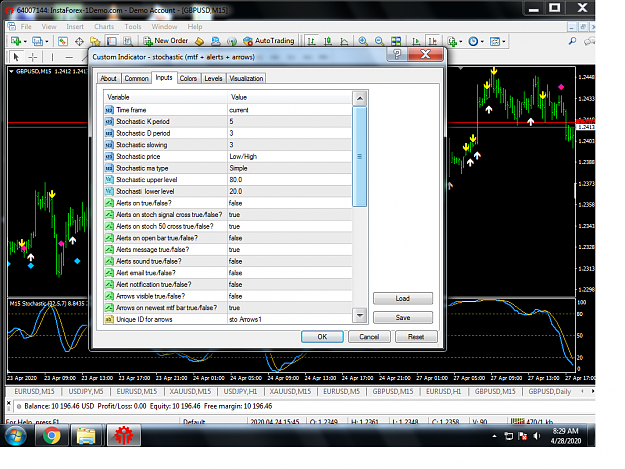Click the Save button
The height and width of the screenshot is (469, 625).
(403, 318)
